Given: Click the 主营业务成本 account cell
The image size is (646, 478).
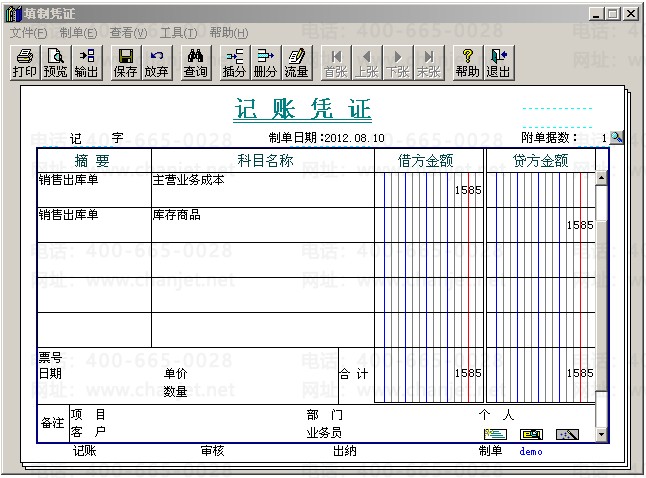Looking at the screenshot, I should [263, 190].
